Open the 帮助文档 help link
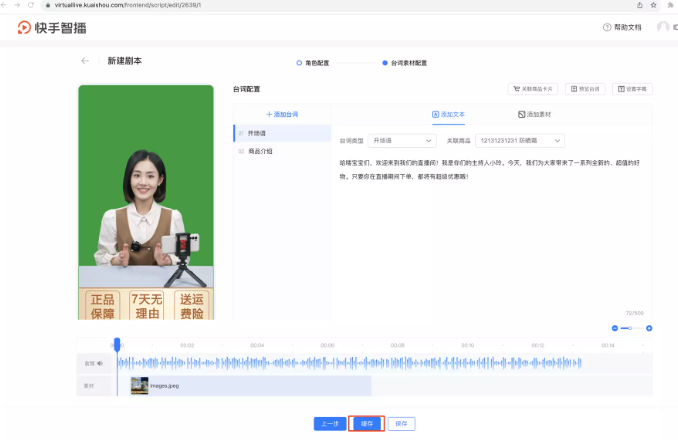This screenshot has height=442, width=678. [622, 27]
